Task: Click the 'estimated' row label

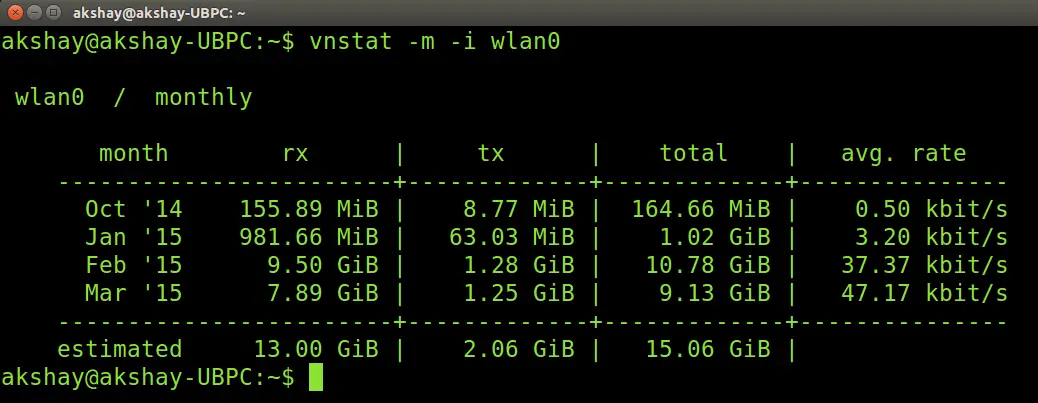Action: click(x=119, y=349)
